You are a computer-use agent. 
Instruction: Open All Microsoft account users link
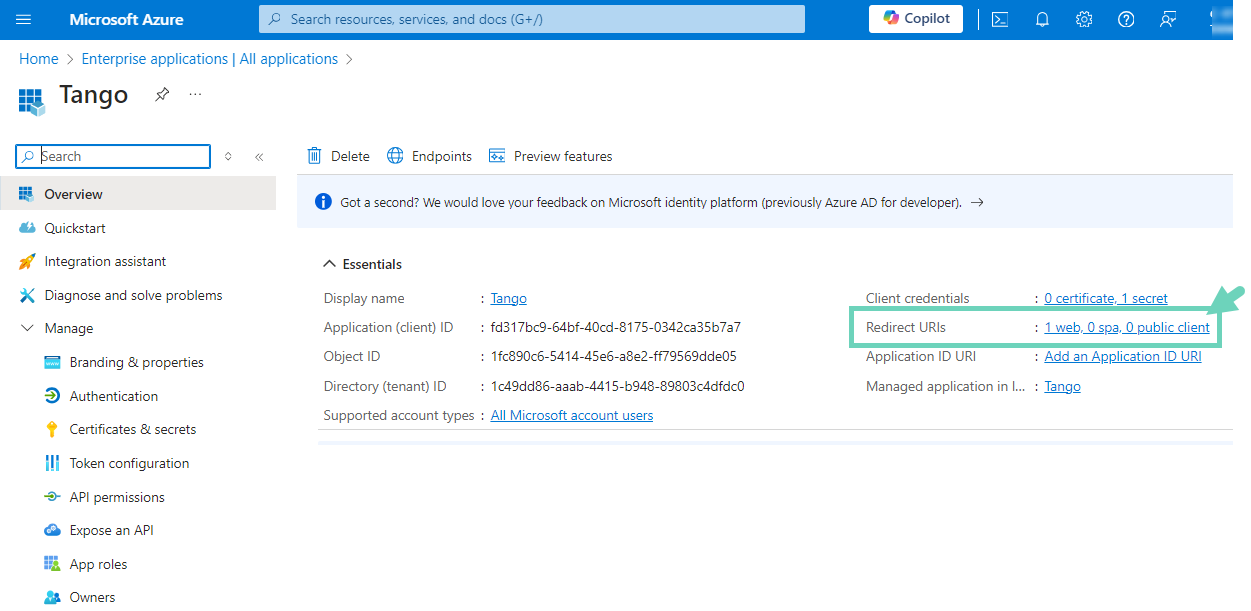(x=572, y=415)
